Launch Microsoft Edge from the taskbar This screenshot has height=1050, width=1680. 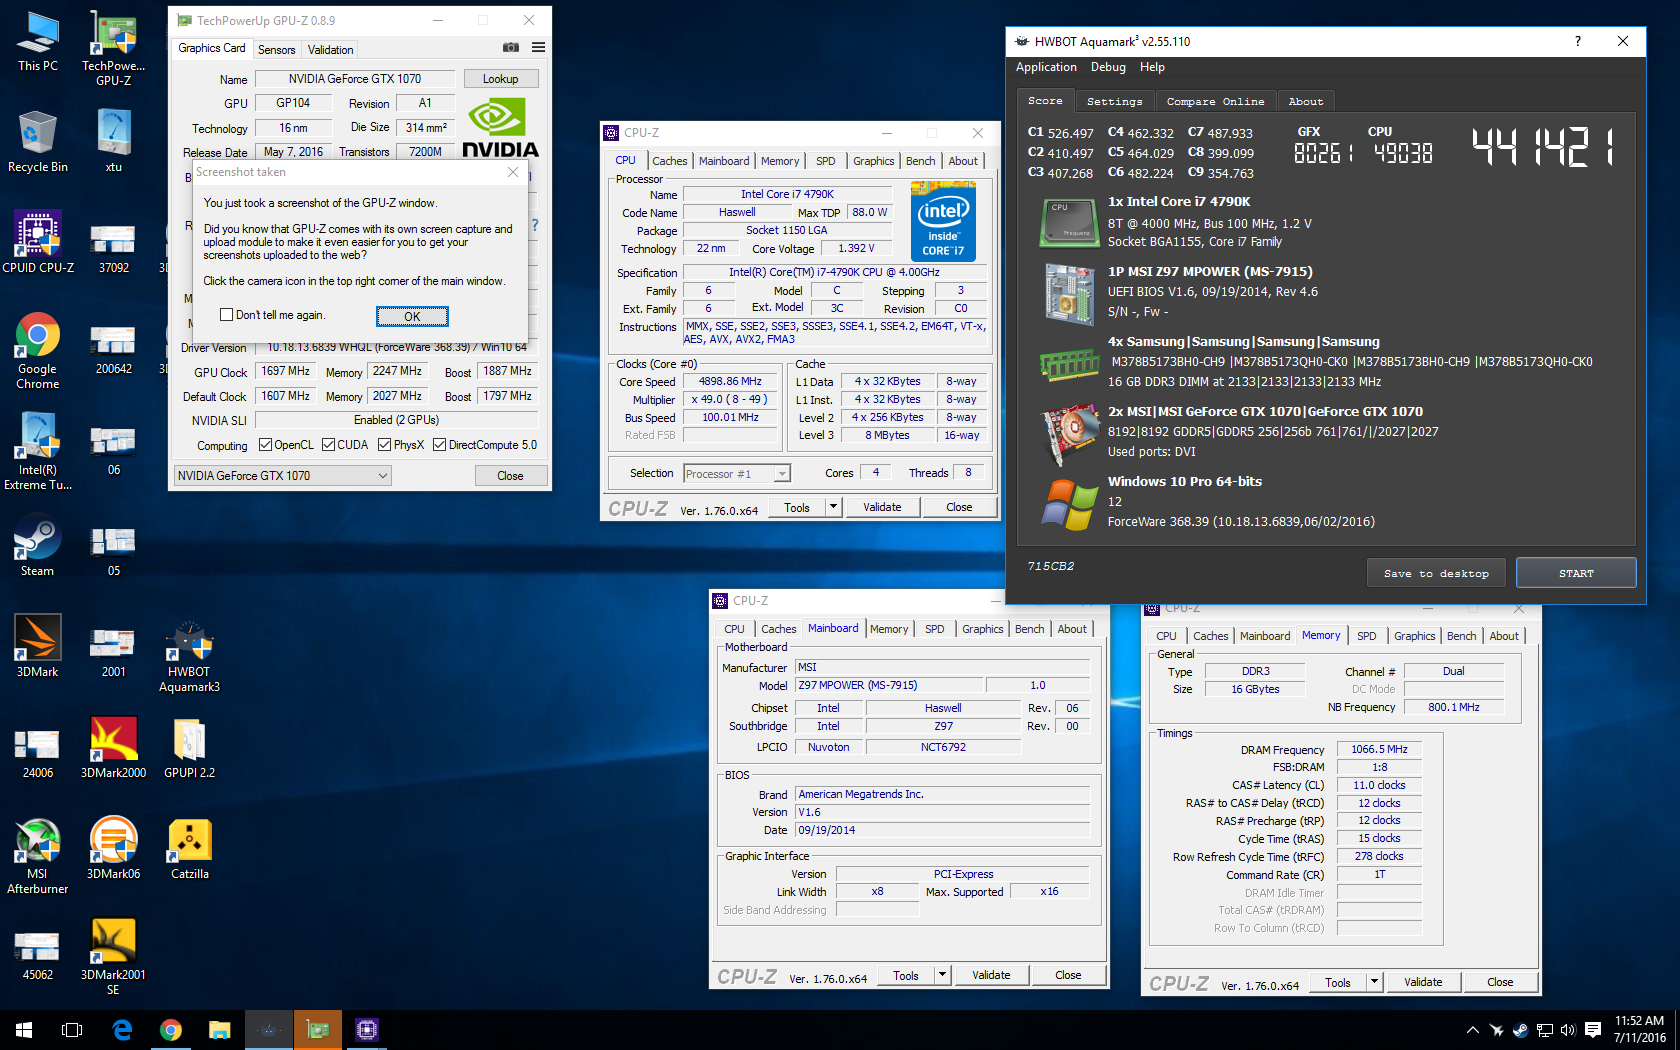[x=122, y=1030]
